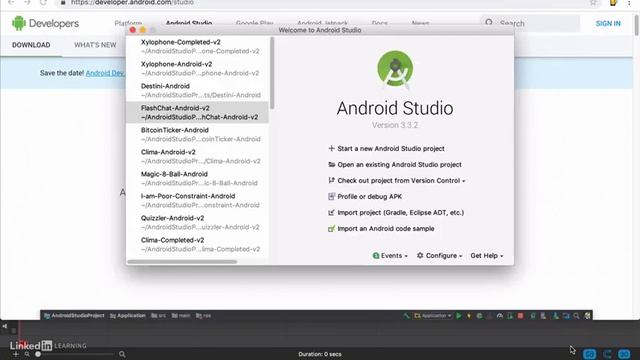
Task: Click the yellow Apply Changes lightning icon
Action: pos(469,316)
